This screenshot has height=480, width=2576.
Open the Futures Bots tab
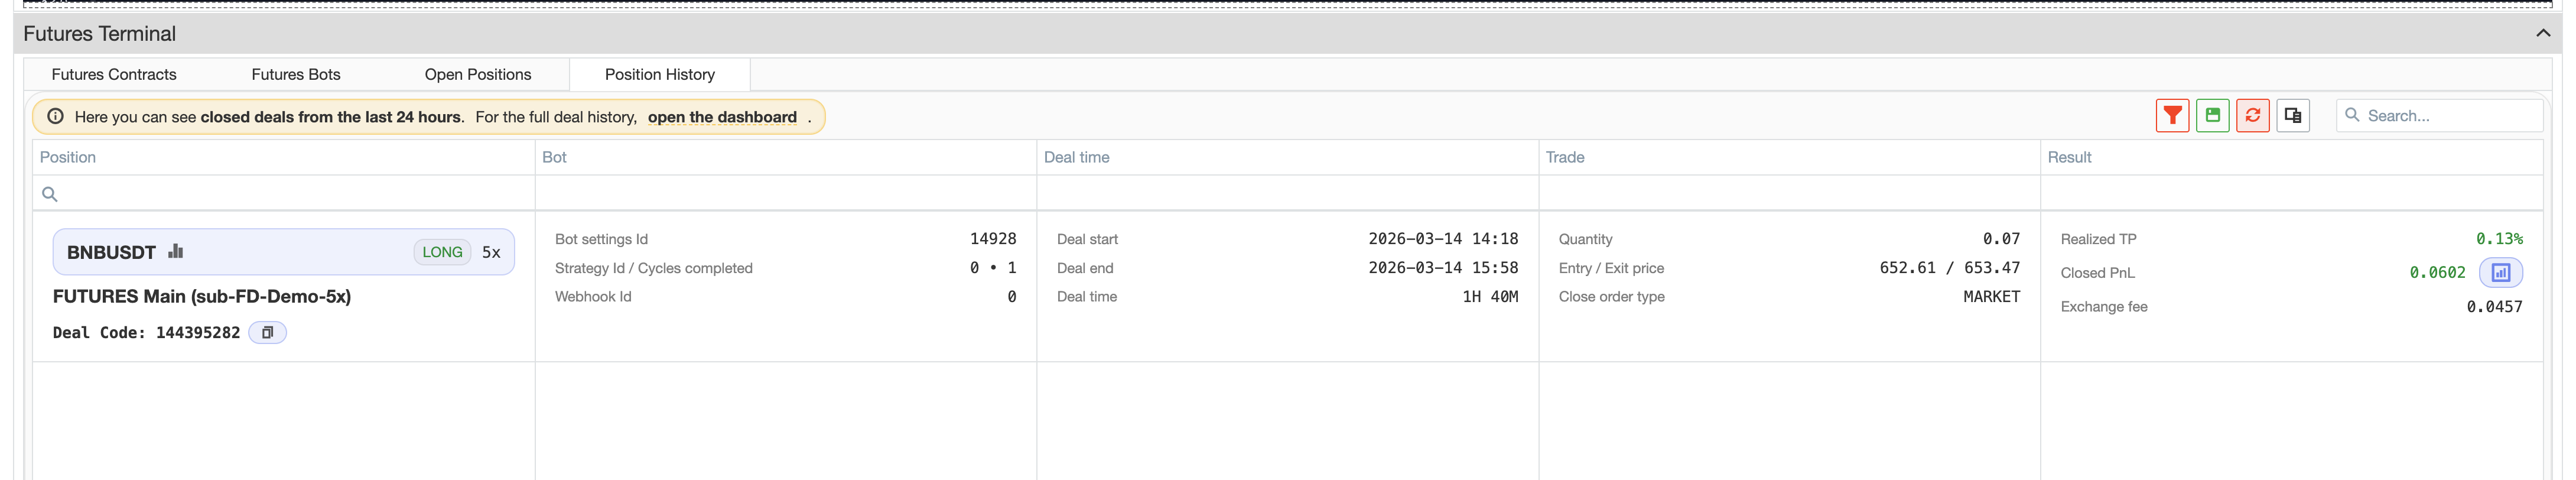[296, 75]
